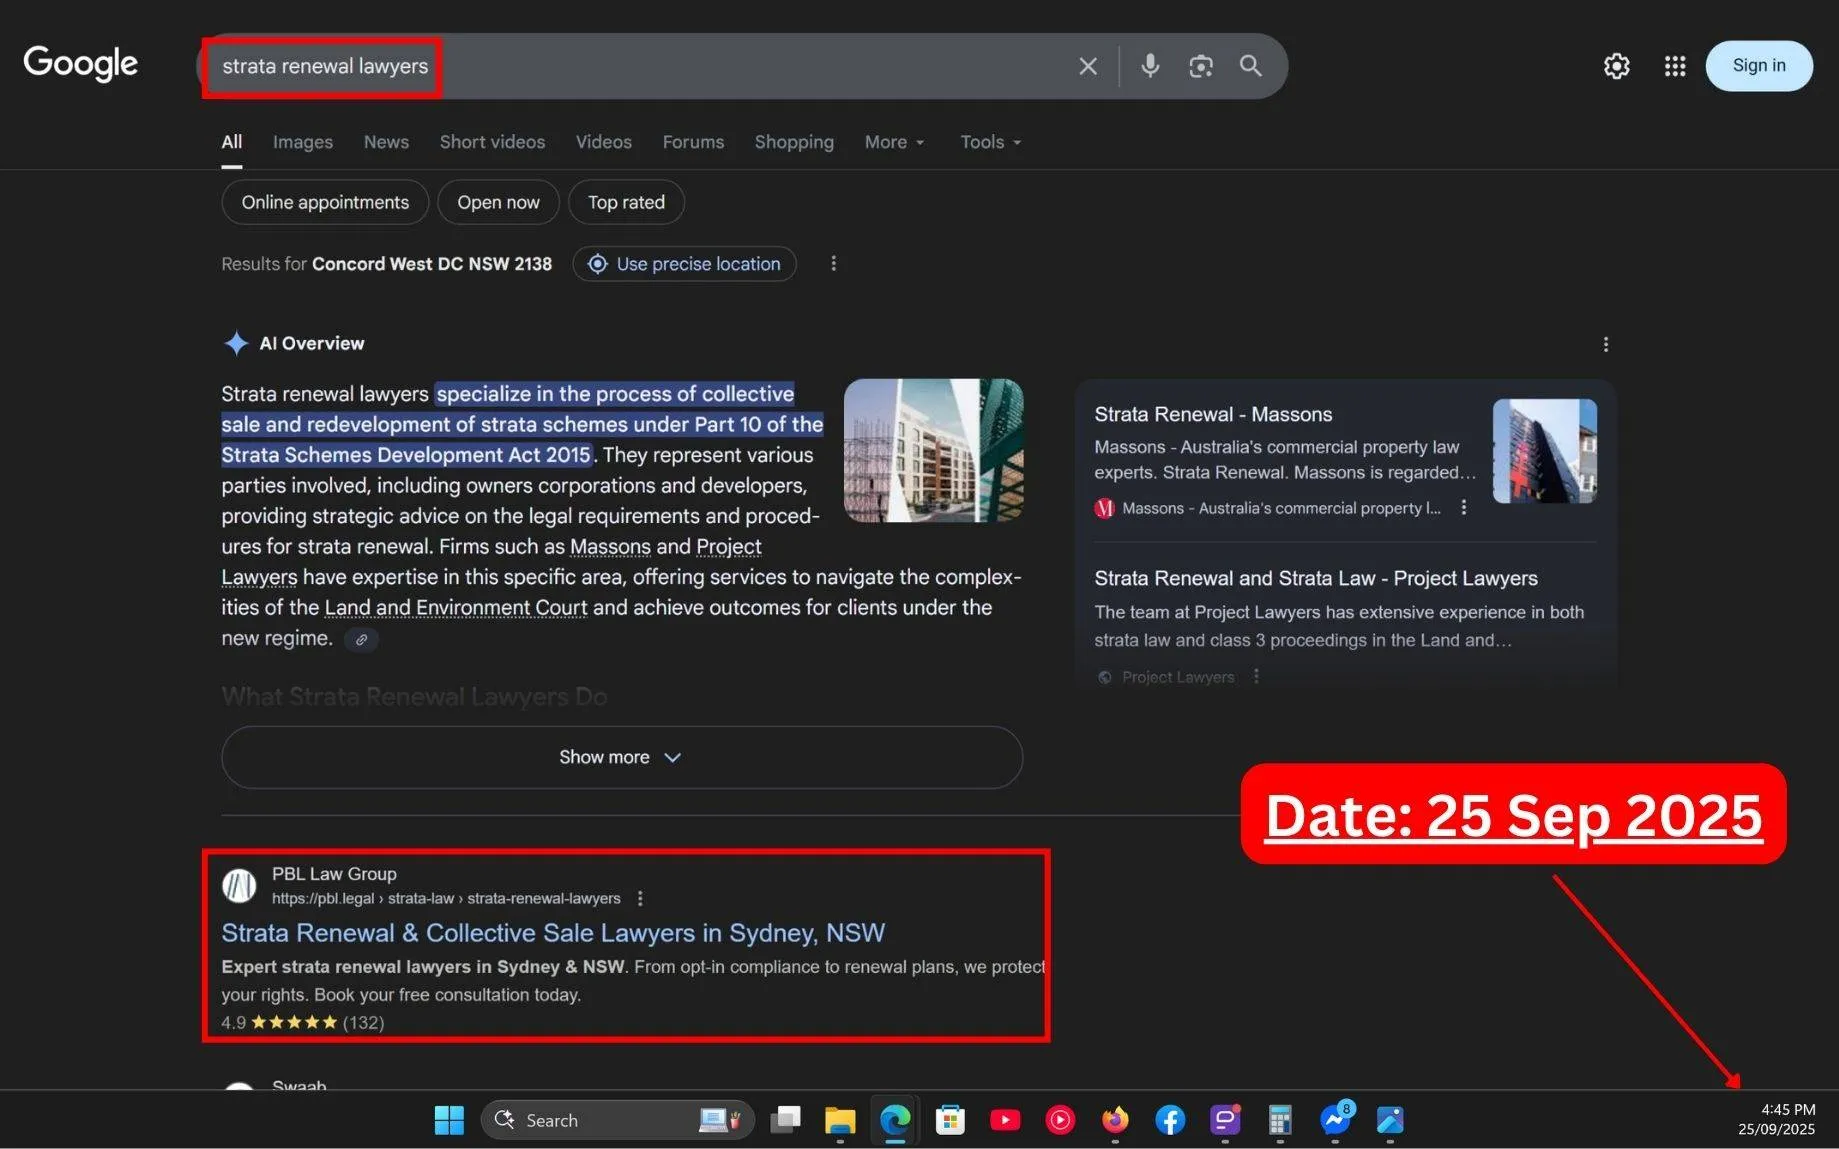Open Google Lens image search icon

[1200, 66]
